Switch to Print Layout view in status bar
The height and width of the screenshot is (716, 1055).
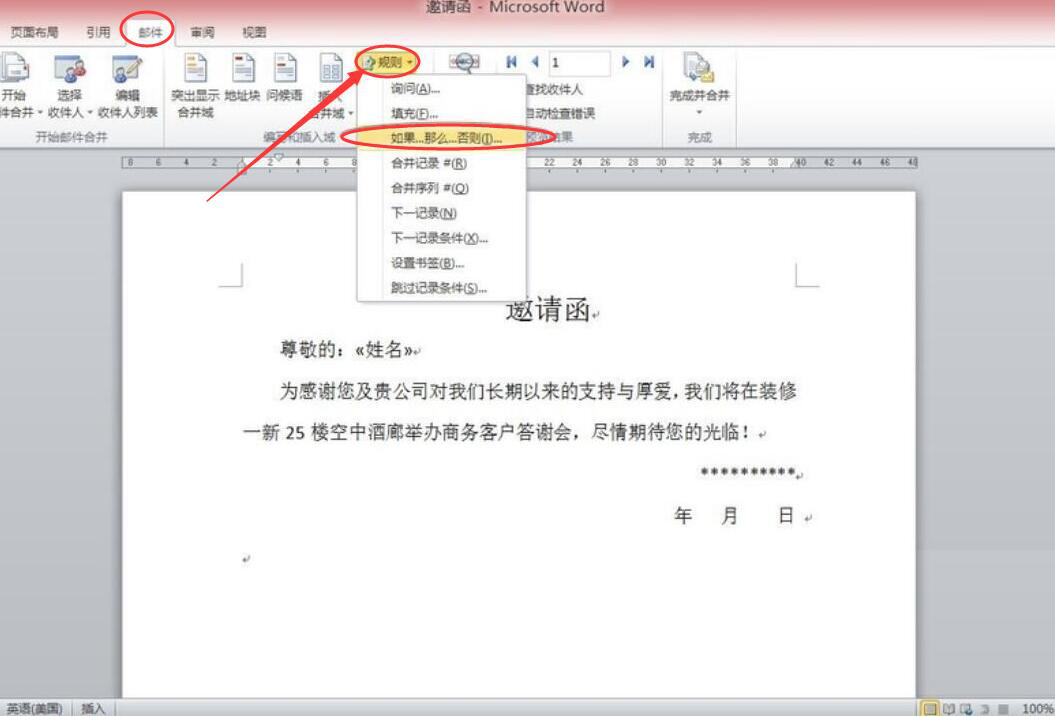[930, 709]
